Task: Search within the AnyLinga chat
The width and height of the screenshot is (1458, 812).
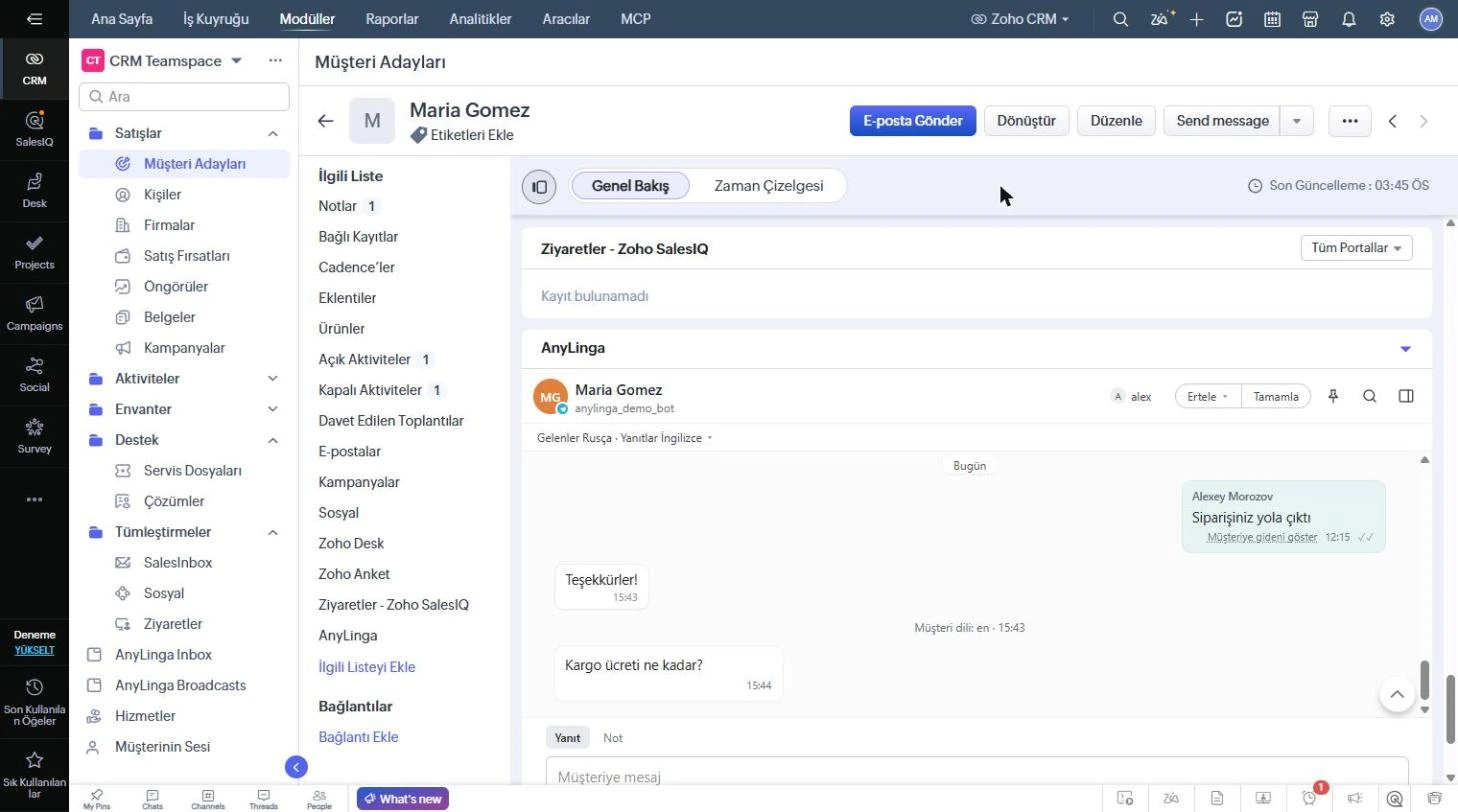Action: pyautogui.click(x=1370, y=396)
